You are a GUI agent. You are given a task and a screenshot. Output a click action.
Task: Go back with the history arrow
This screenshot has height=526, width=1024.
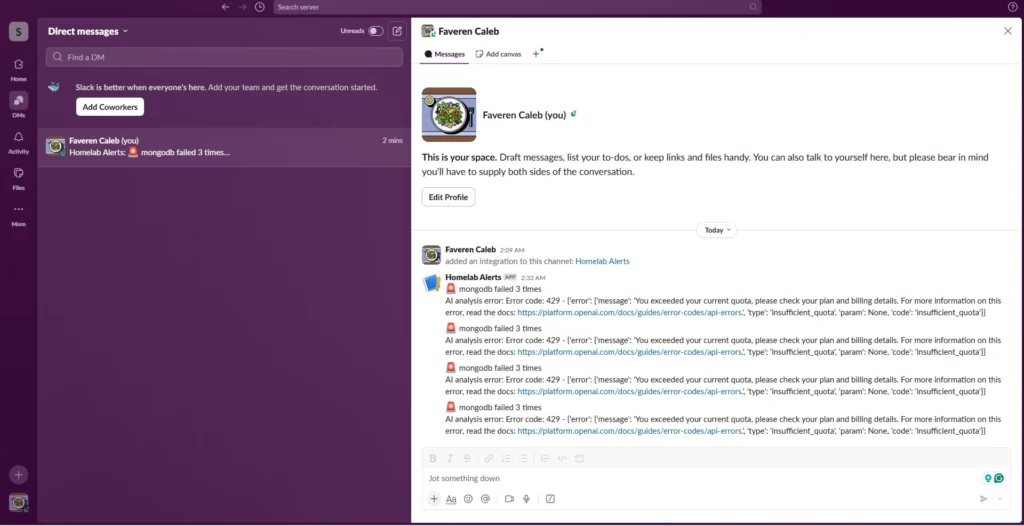225,7
